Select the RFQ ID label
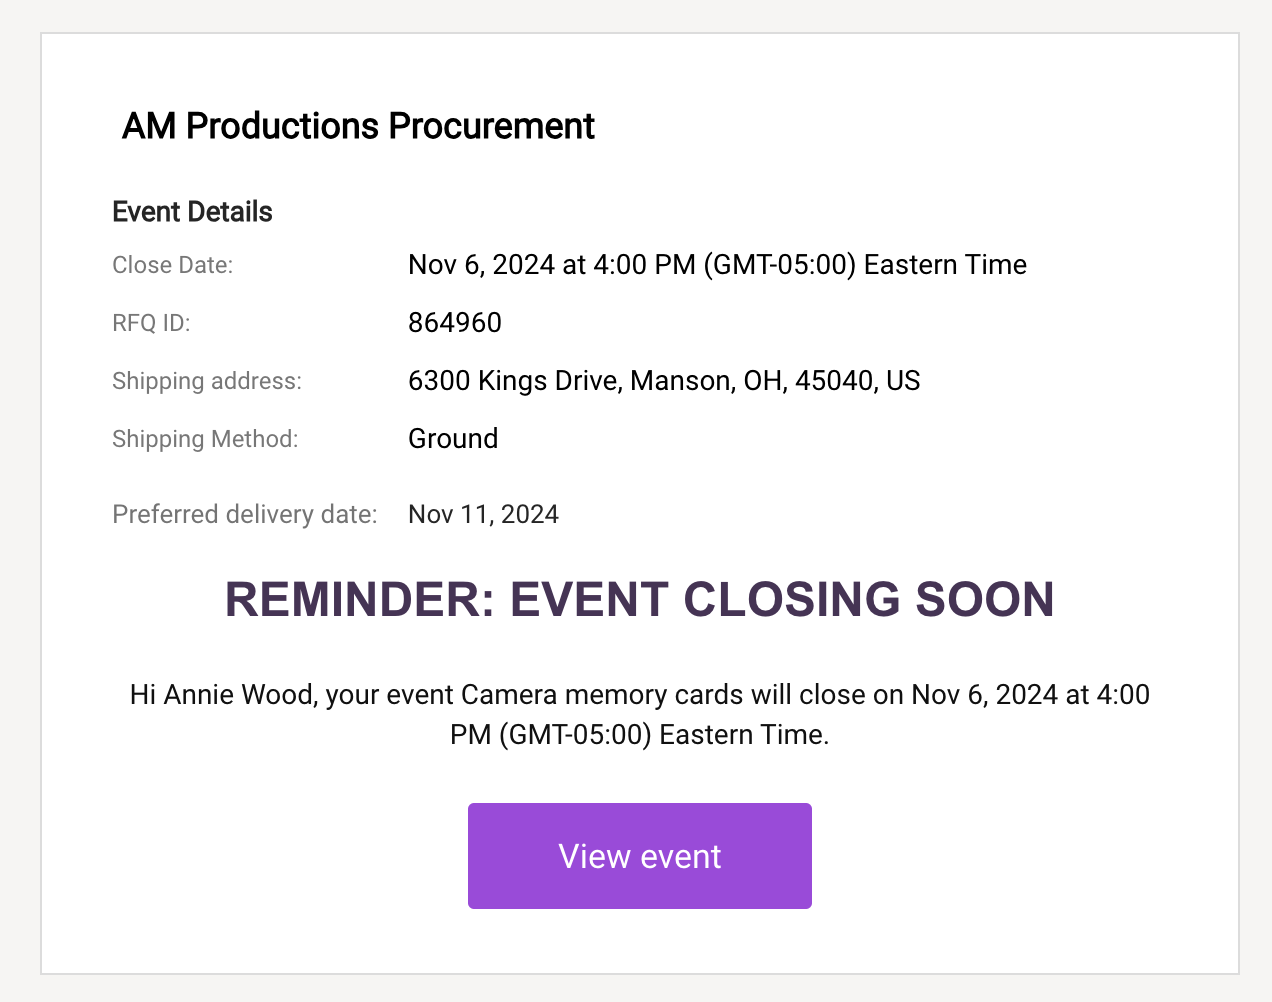Screen dimensions: 1272x1002 [x=151, y=323]
